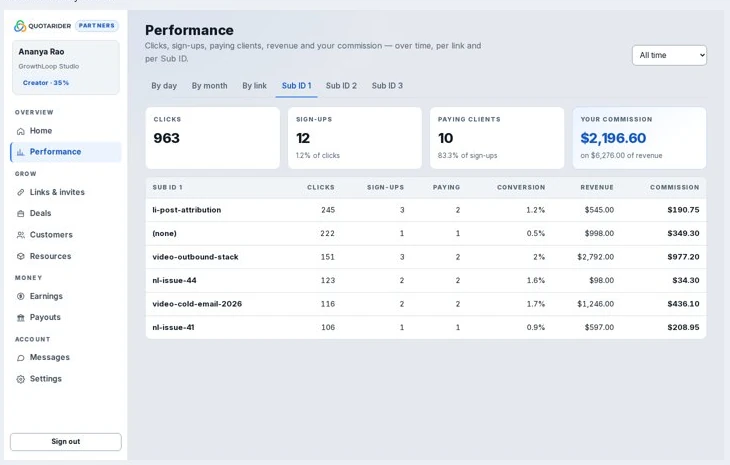Click the Settings gear icon
This screenshot has height=465, width=730.
click(x=20, y=379)
